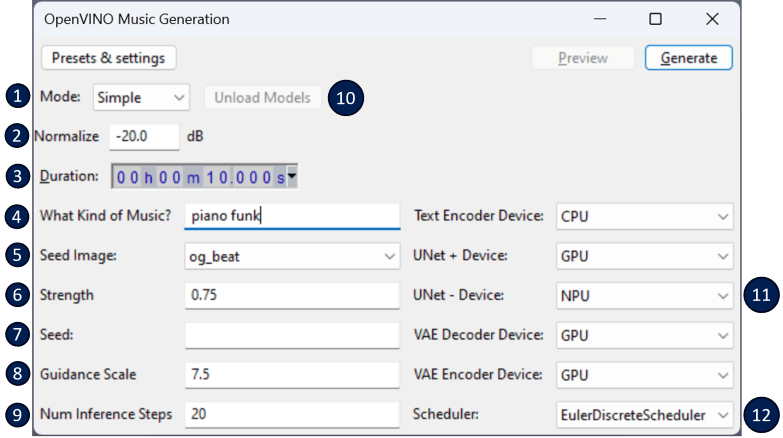Viewport: 783px width, 438px height.
Task: Click the Presets & settings button
Action: (x=109, y=58)
